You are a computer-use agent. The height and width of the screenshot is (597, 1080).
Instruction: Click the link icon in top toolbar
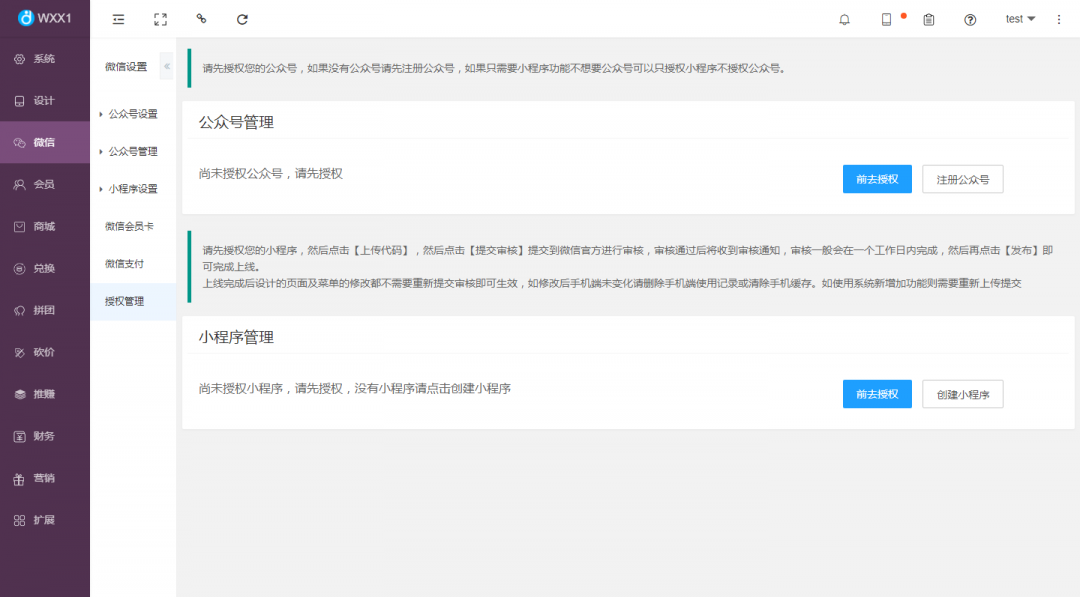point(201,19)
